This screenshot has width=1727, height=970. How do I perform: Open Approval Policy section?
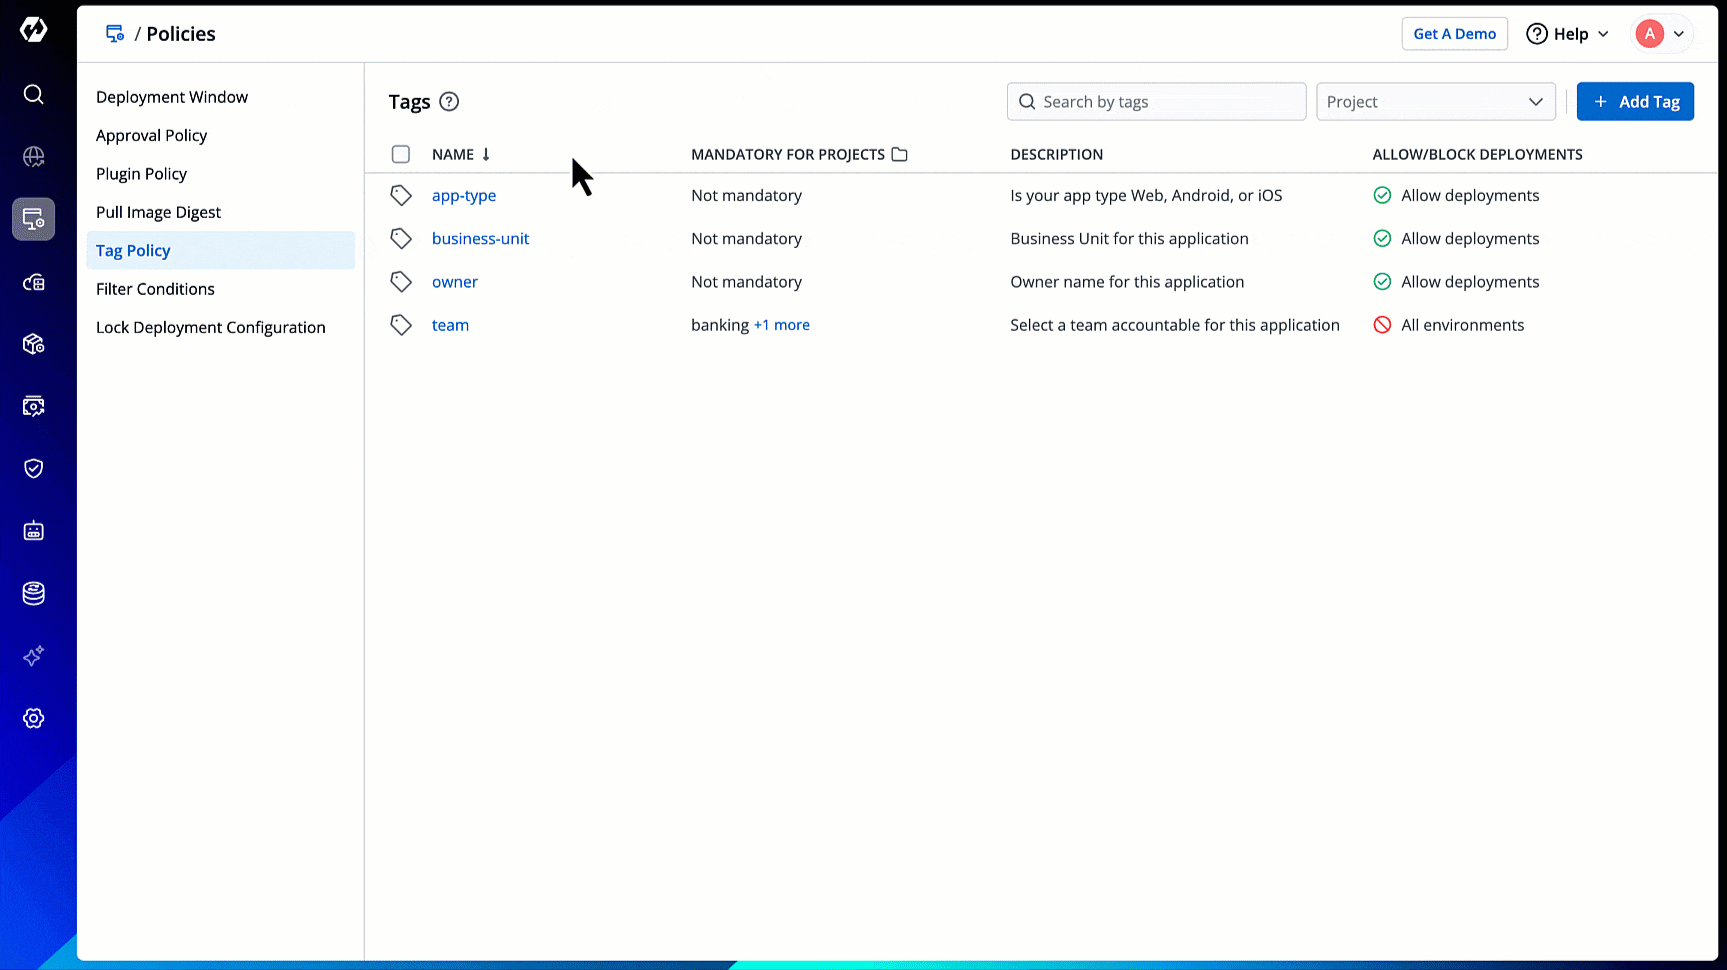152,136
